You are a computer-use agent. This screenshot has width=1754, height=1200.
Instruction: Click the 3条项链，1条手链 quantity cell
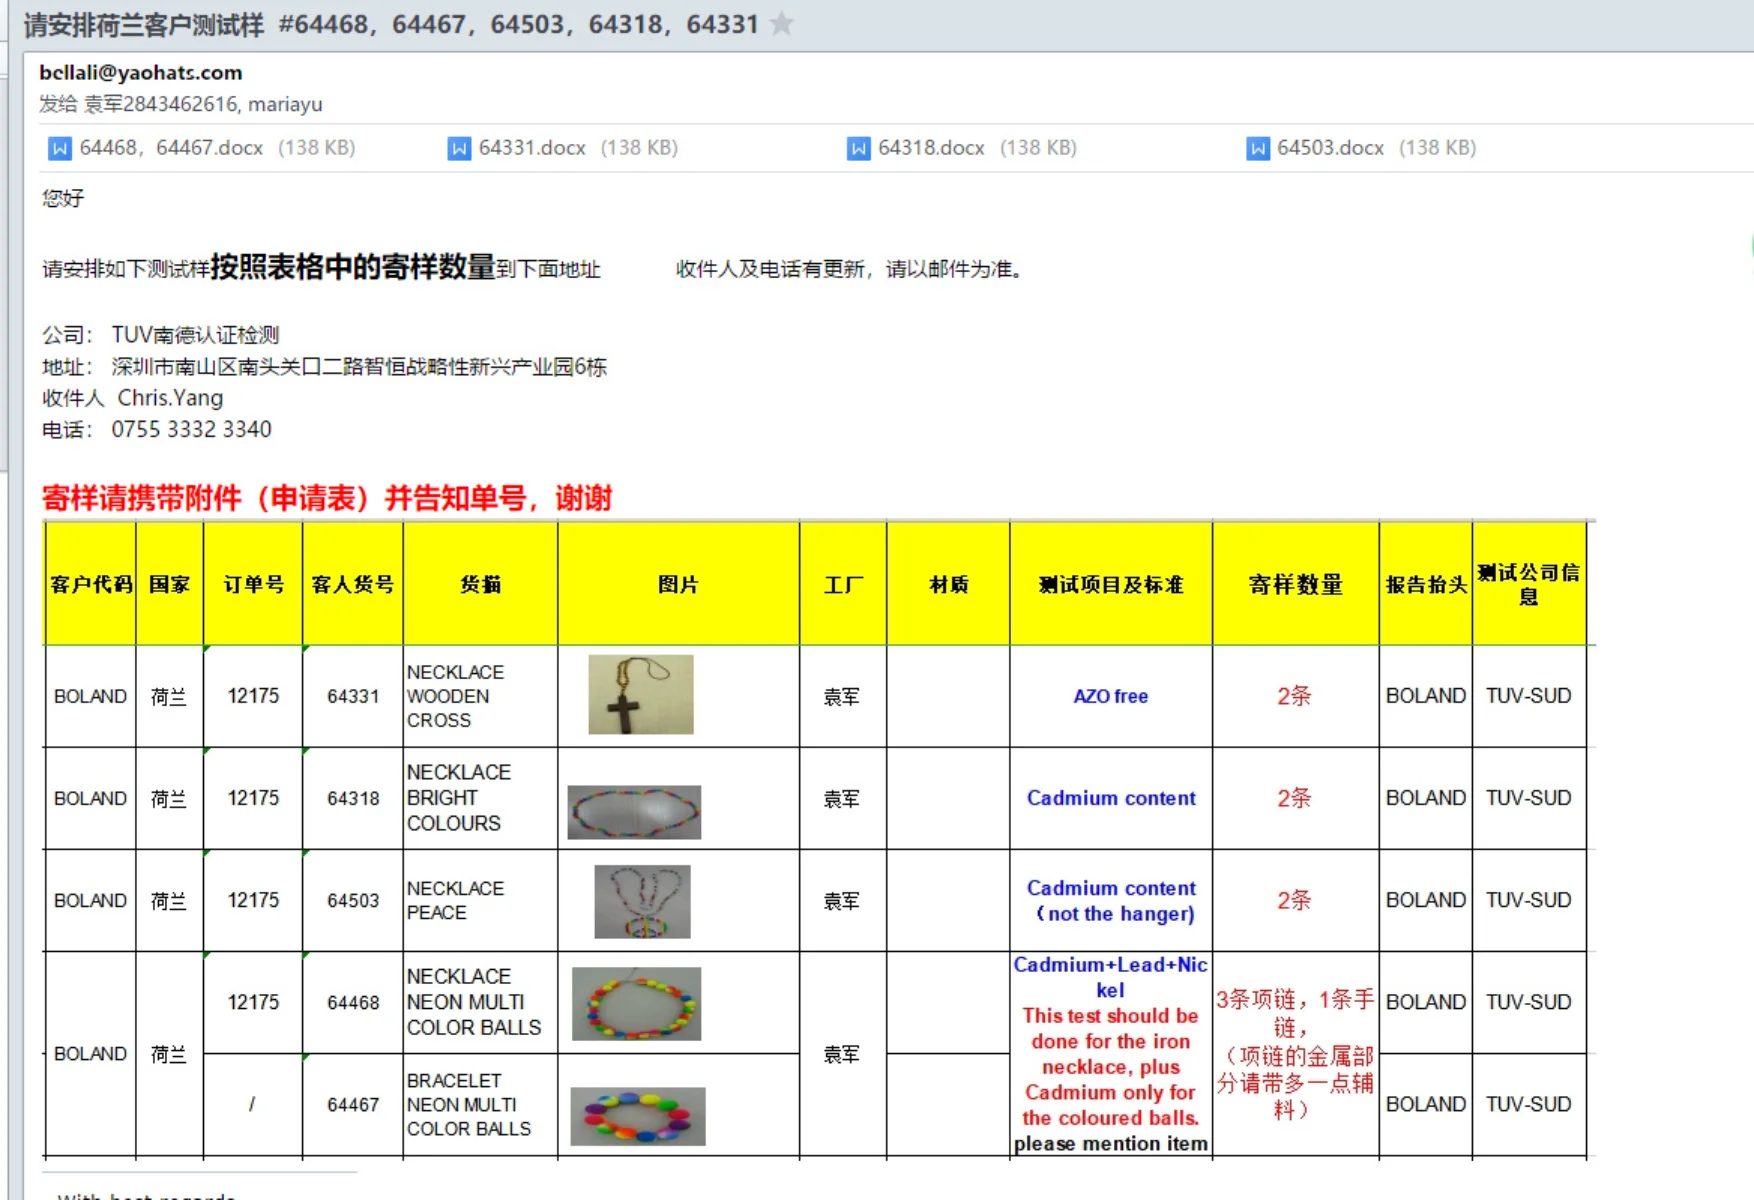tap(1296, 1054)
